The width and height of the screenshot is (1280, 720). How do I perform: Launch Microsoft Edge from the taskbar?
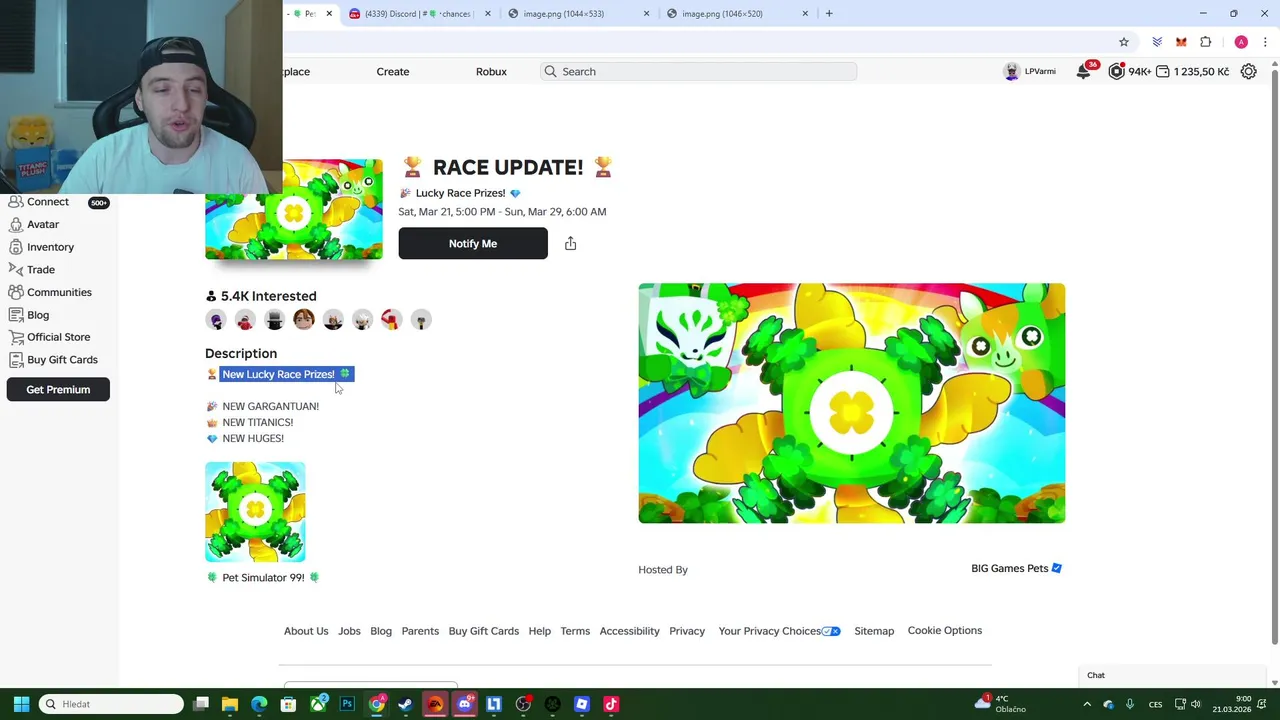pos(259,704)
